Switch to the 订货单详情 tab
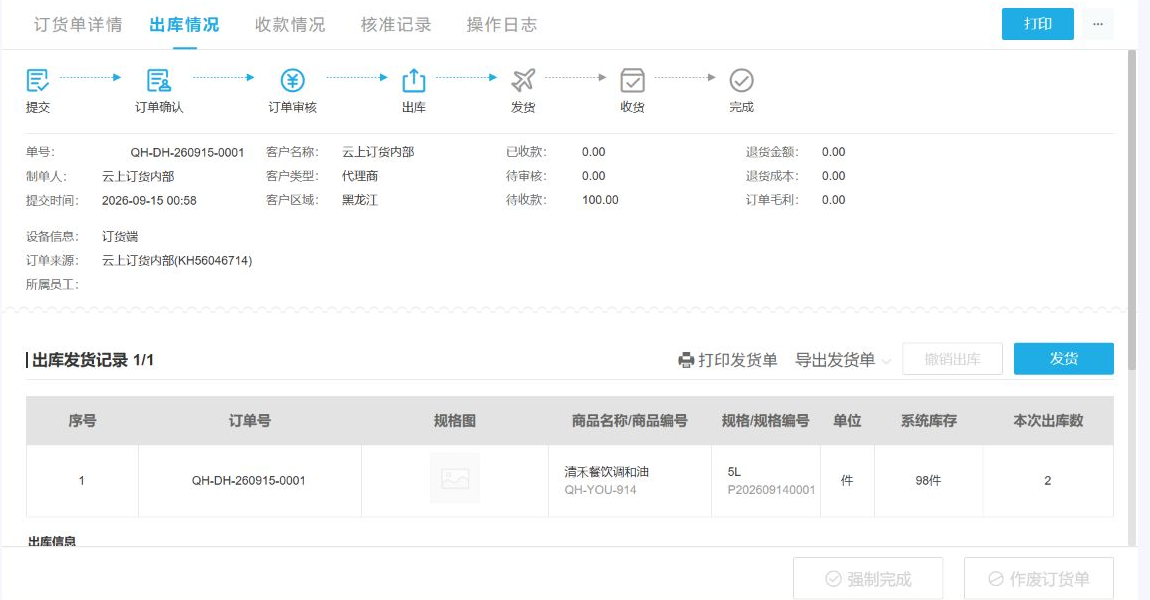Viewport: 1150px width, 600px height. (x=78, y=24)
